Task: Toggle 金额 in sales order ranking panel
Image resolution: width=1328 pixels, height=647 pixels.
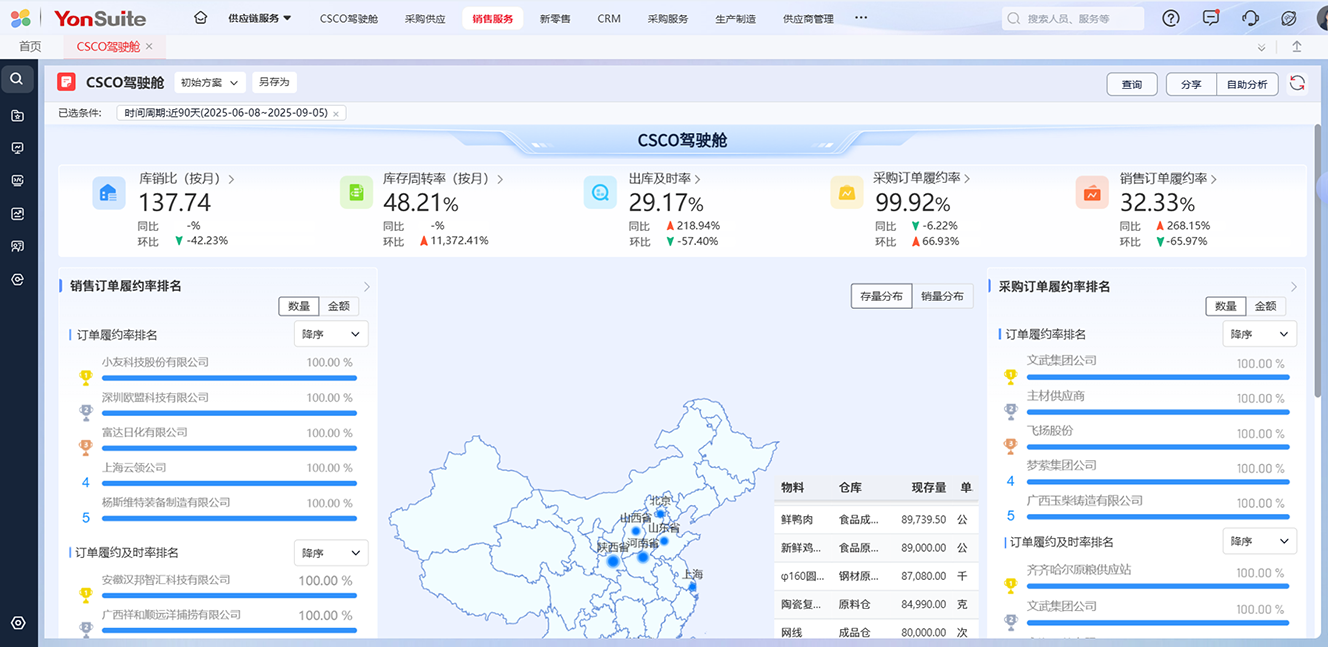Action: [x=339, y=307]
